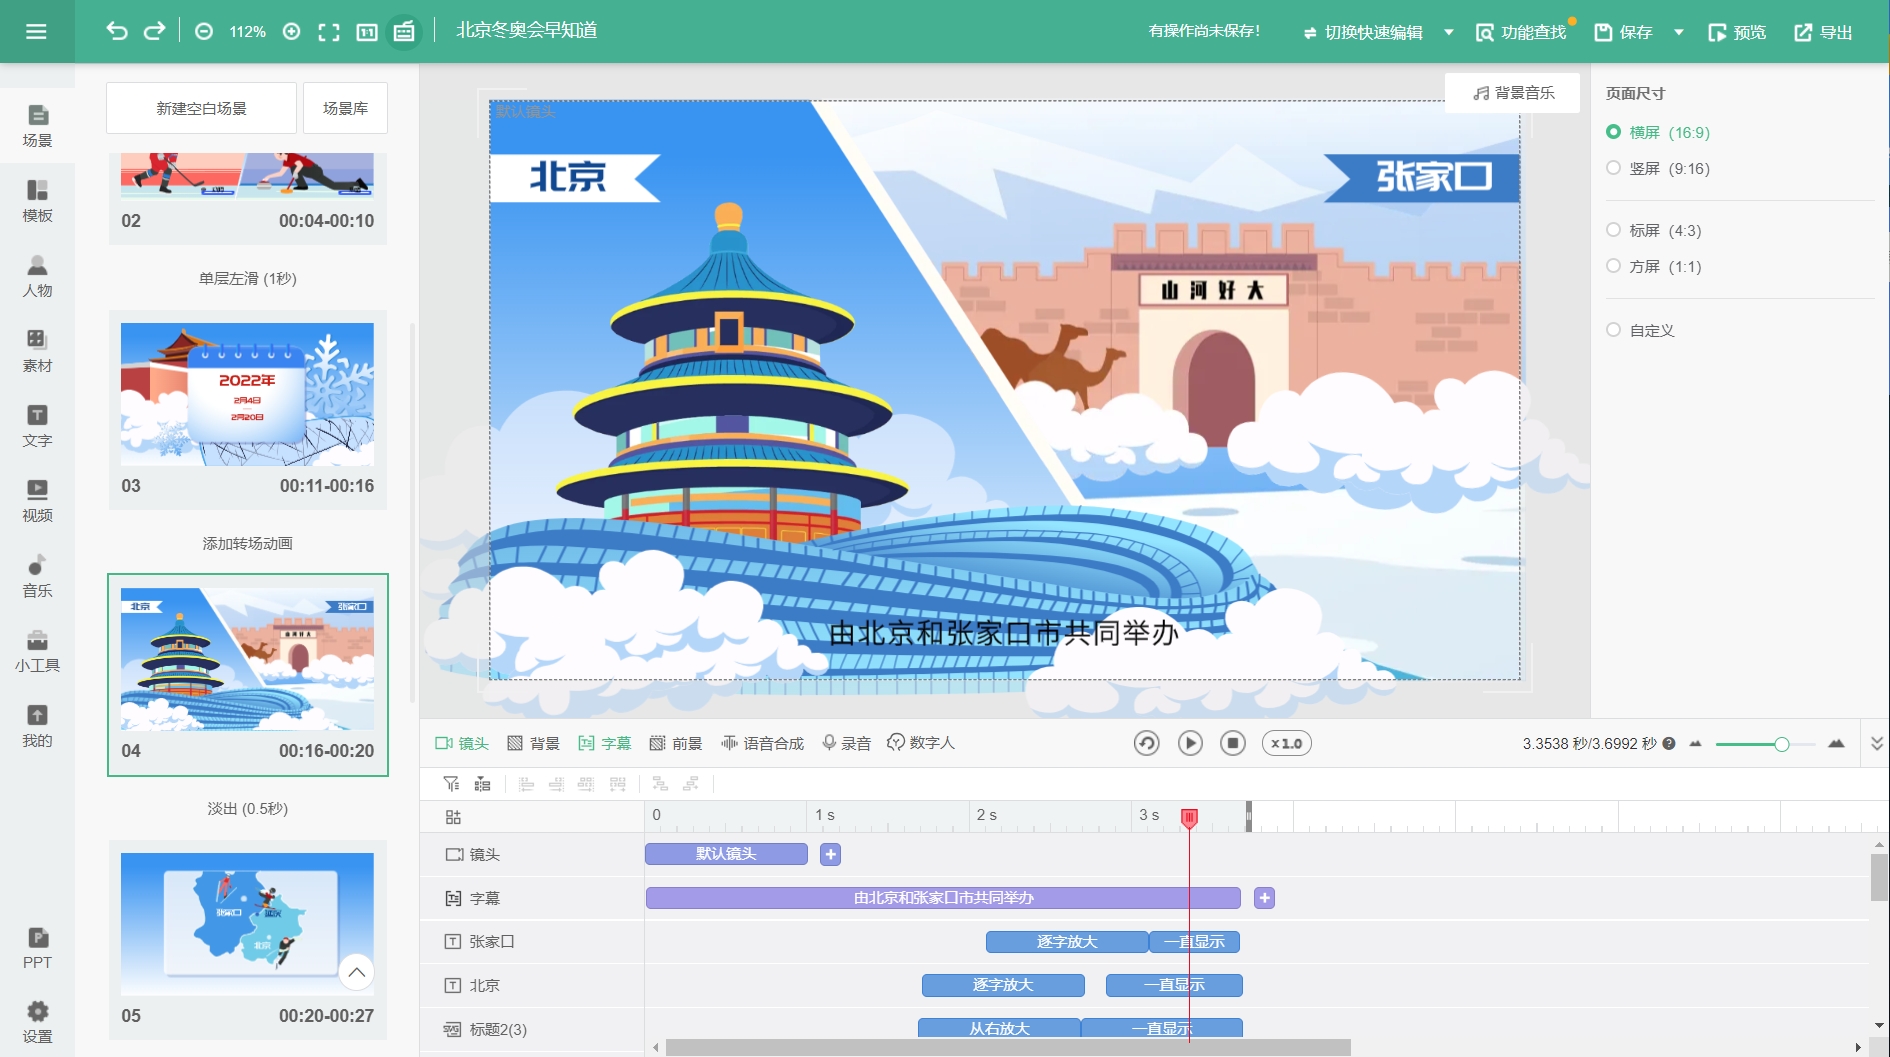Image resolution: width=1890 pixels, height=1057 pixels.
Task: Click the timeline horizontal scrollbar
Action: (1008, 1047)
